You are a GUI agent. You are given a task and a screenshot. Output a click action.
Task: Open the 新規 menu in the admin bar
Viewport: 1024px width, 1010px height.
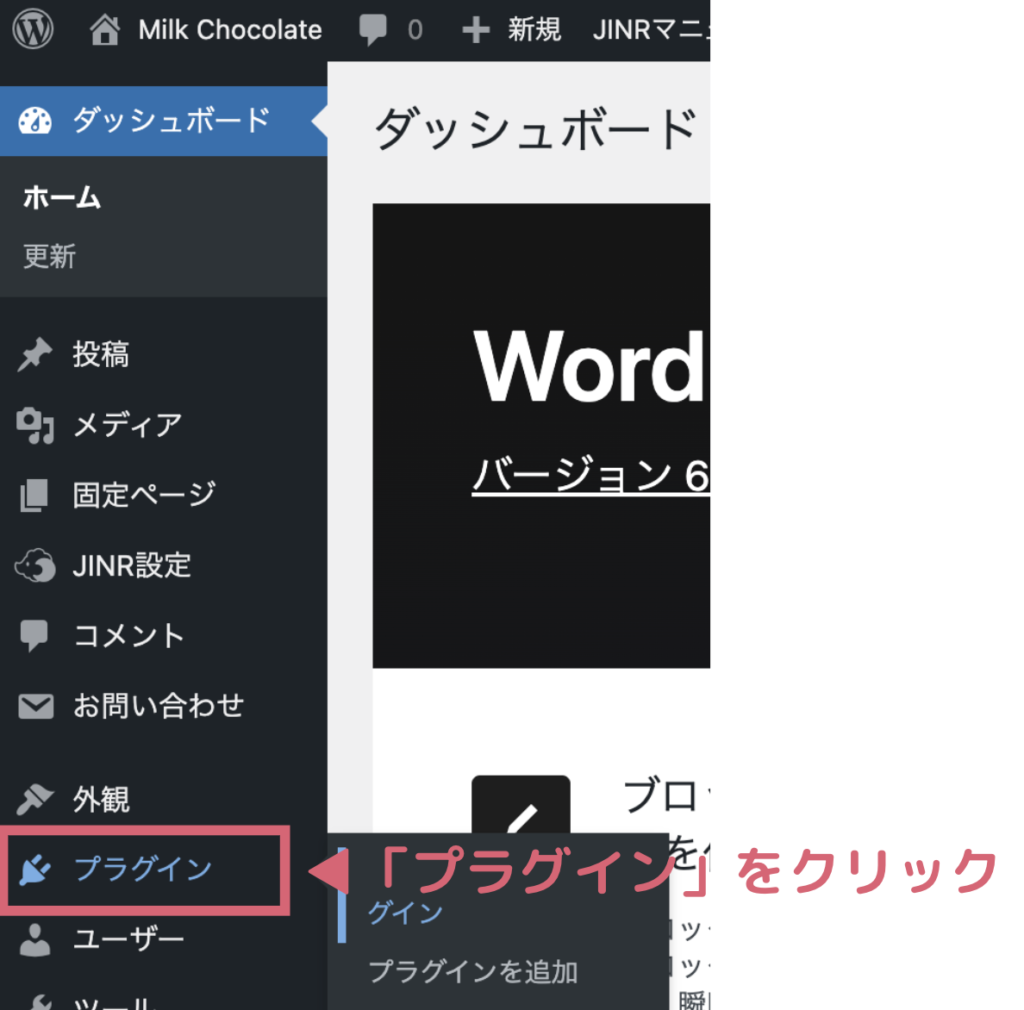(534, 30)
